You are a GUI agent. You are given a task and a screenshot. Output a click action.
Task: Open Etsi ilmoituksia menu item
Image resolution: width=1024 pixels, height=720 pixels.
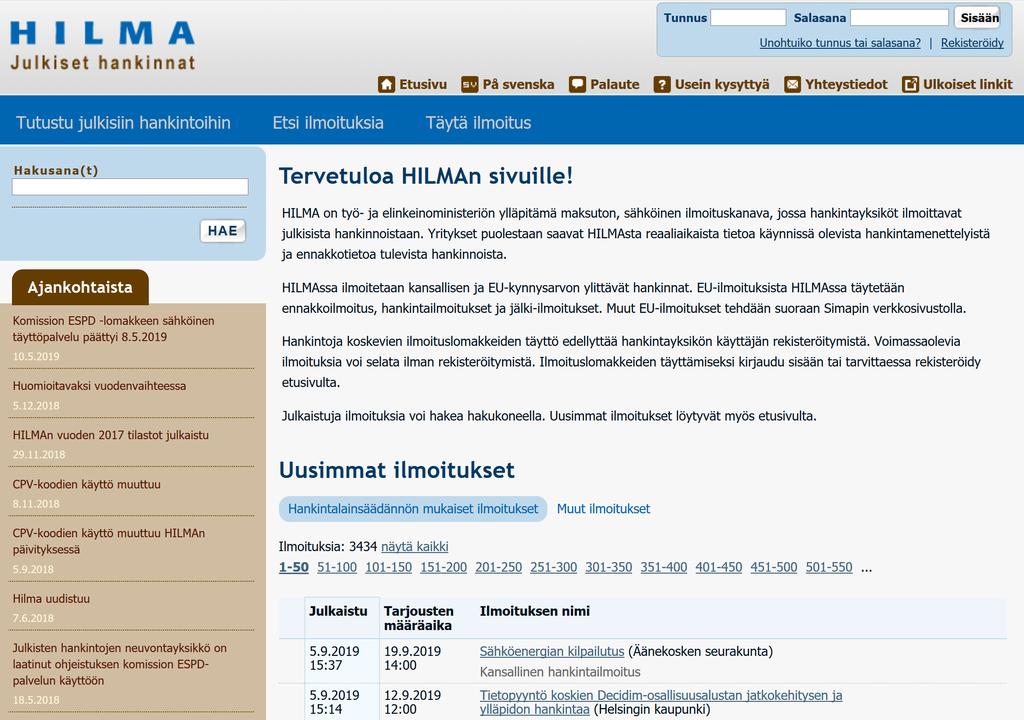328,123
